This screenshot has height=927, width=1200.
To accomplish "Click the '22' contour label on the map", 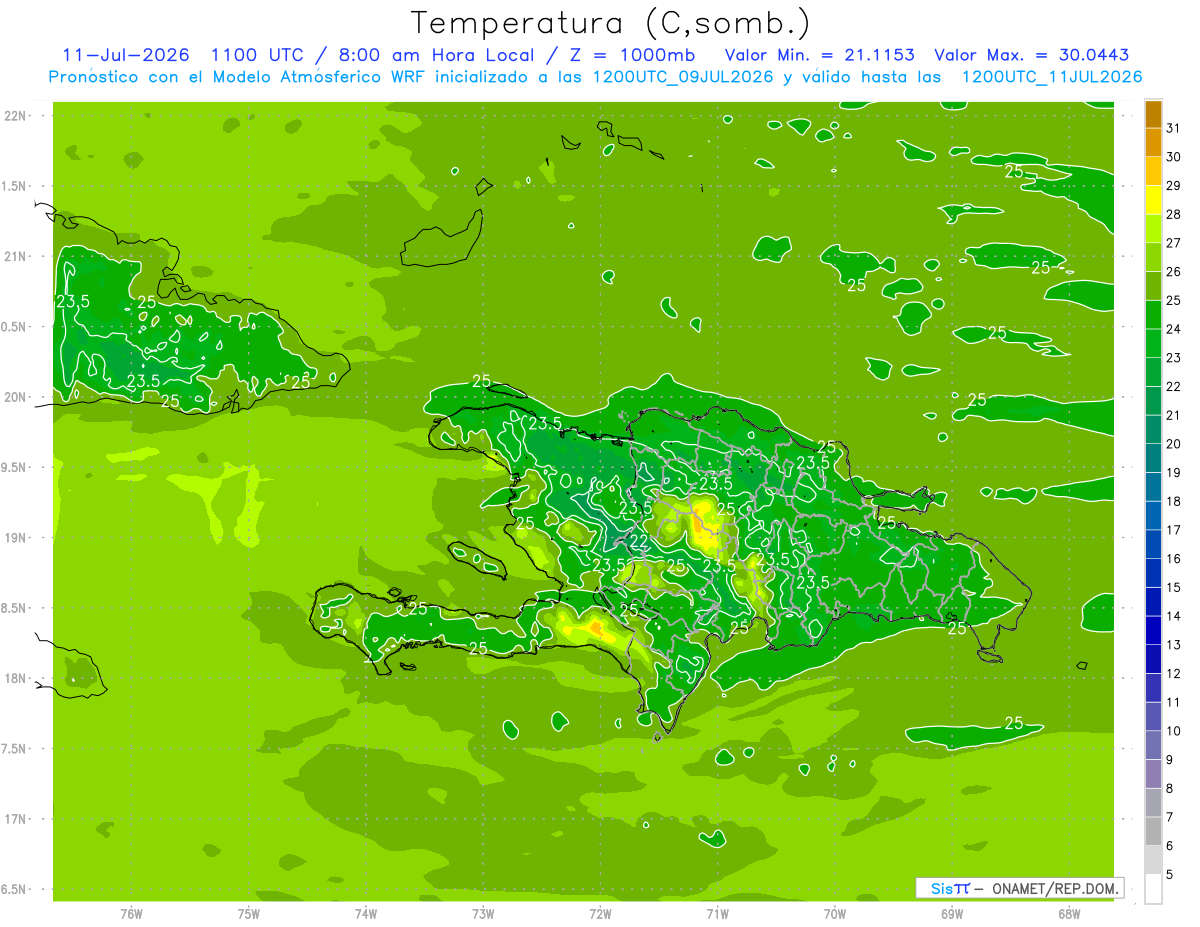I will click(639, 541).
